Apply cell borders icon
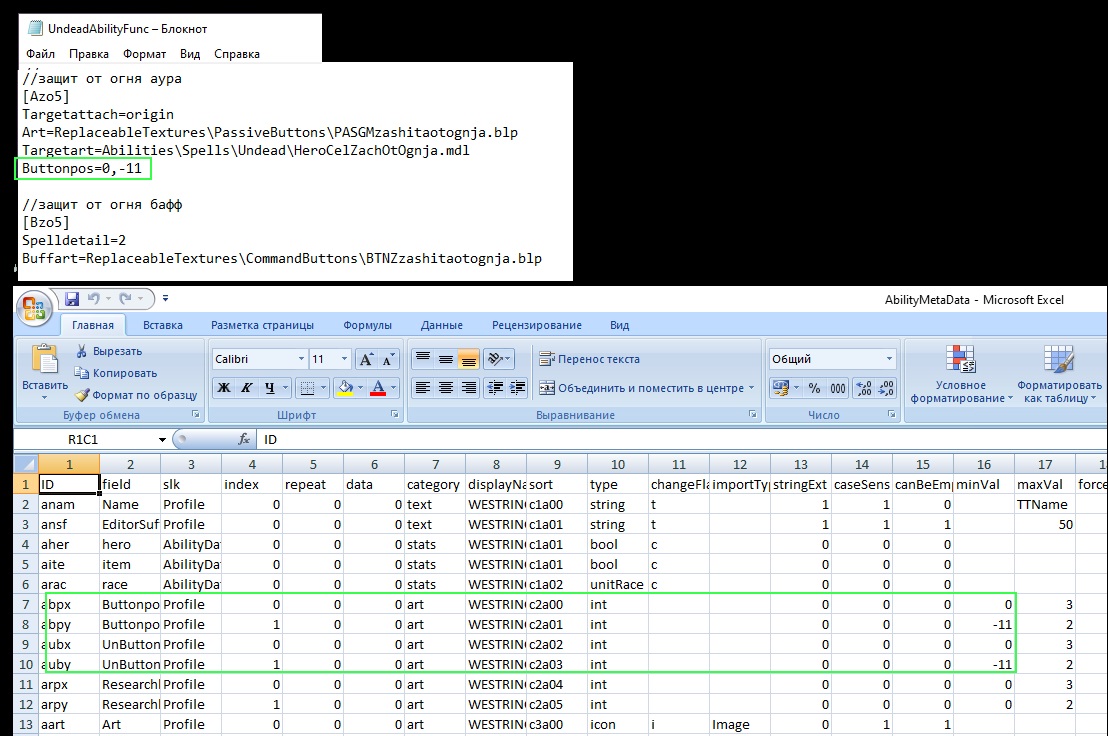The height and width of the screenshot is (736, 1108). [307, 387]
